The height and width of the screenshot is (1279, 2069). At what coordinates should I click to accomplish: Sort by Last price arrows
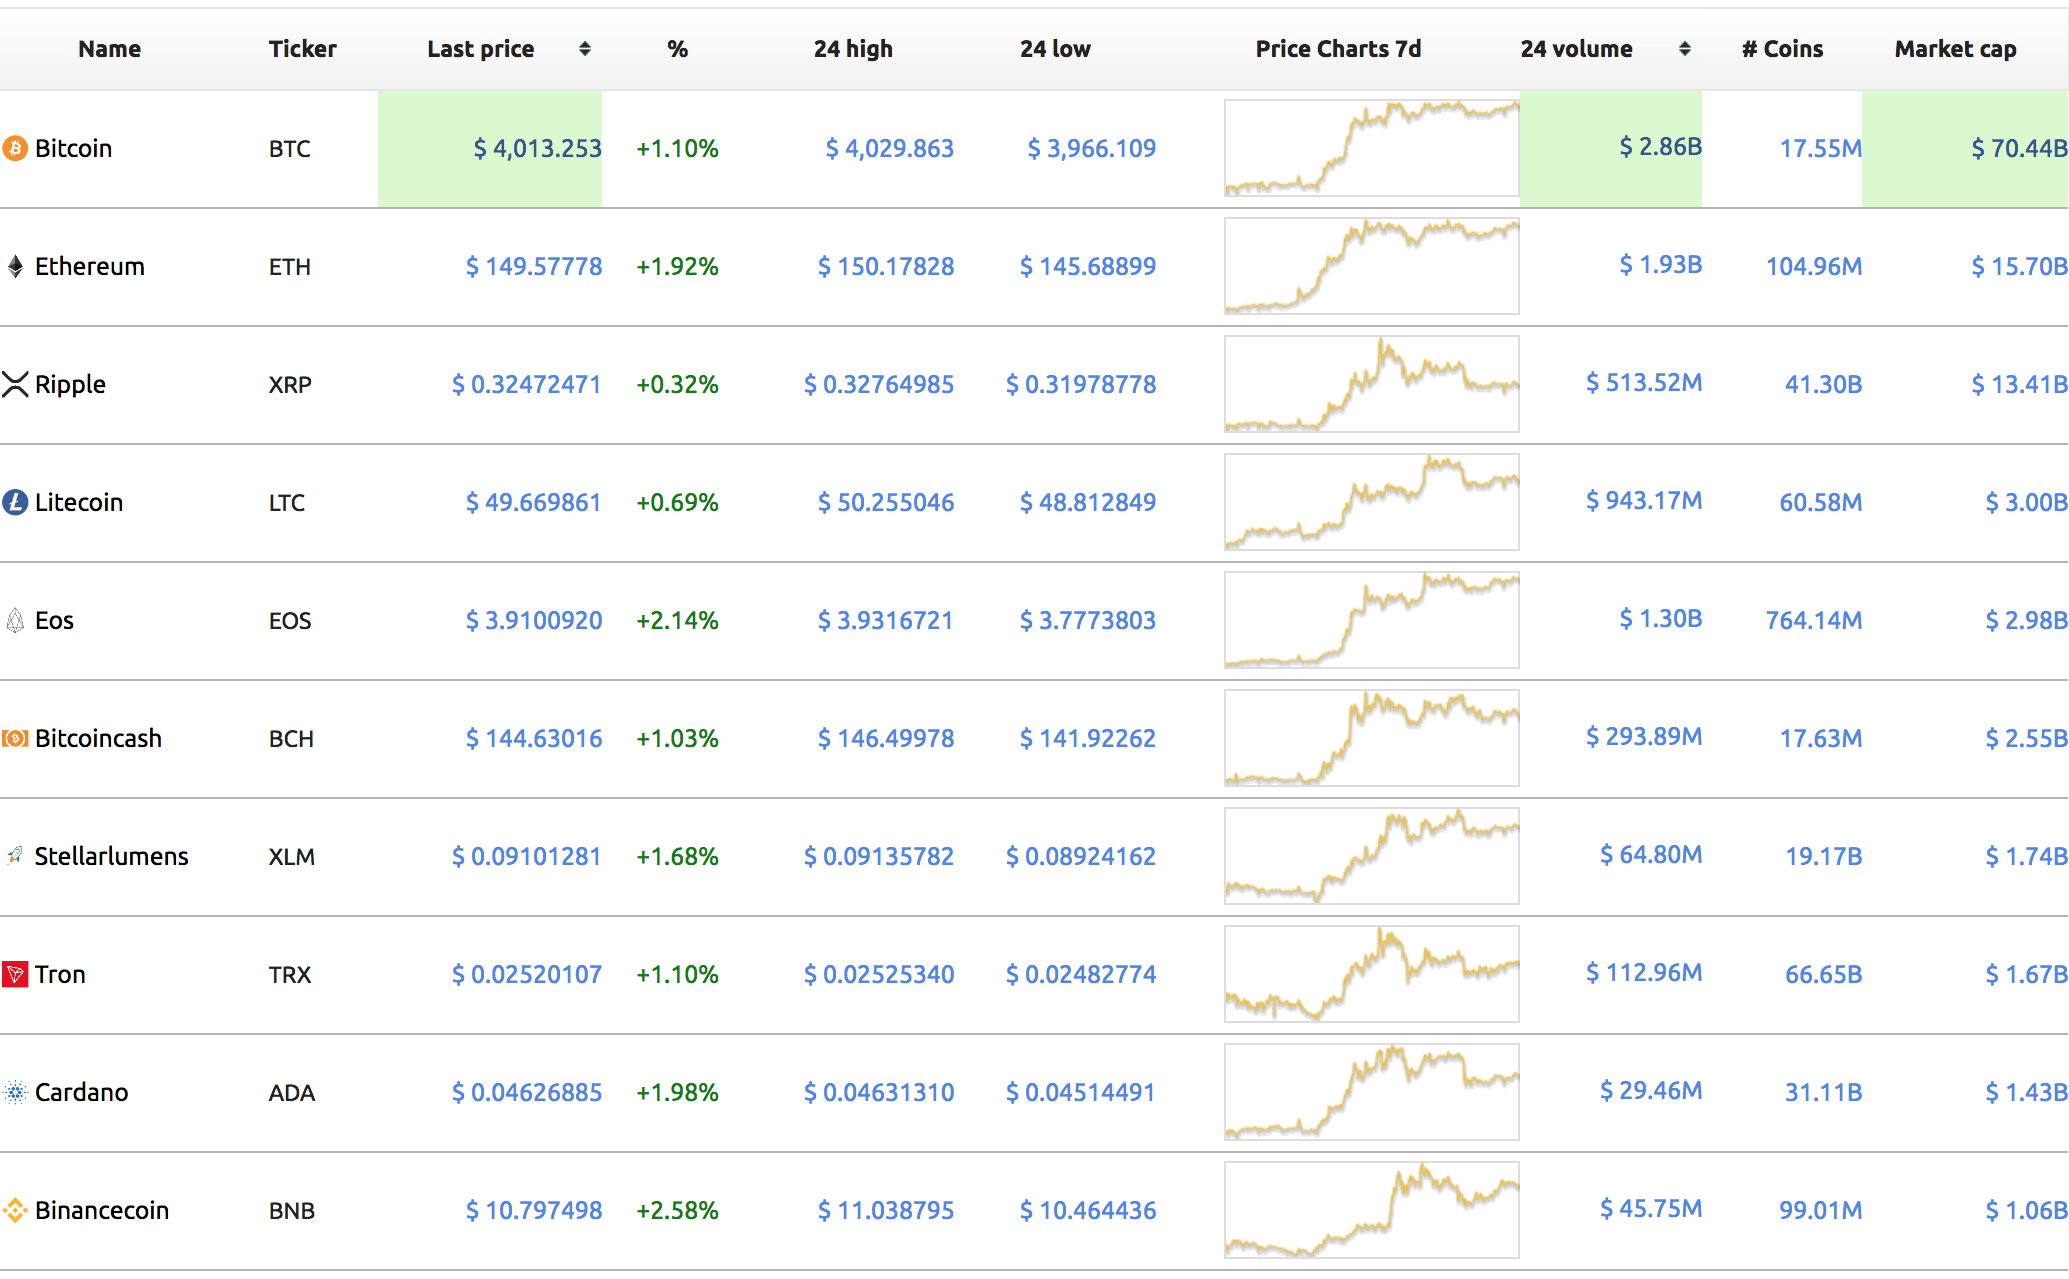(585, 49)
